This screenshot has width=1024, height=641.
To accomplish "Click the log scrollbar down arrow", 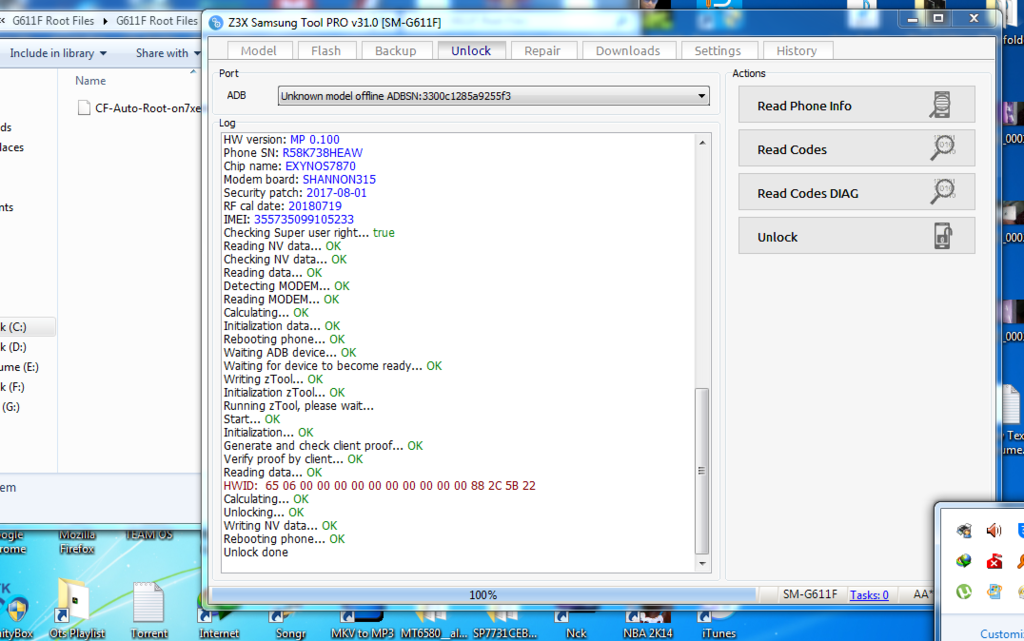I will pos(703,564).
